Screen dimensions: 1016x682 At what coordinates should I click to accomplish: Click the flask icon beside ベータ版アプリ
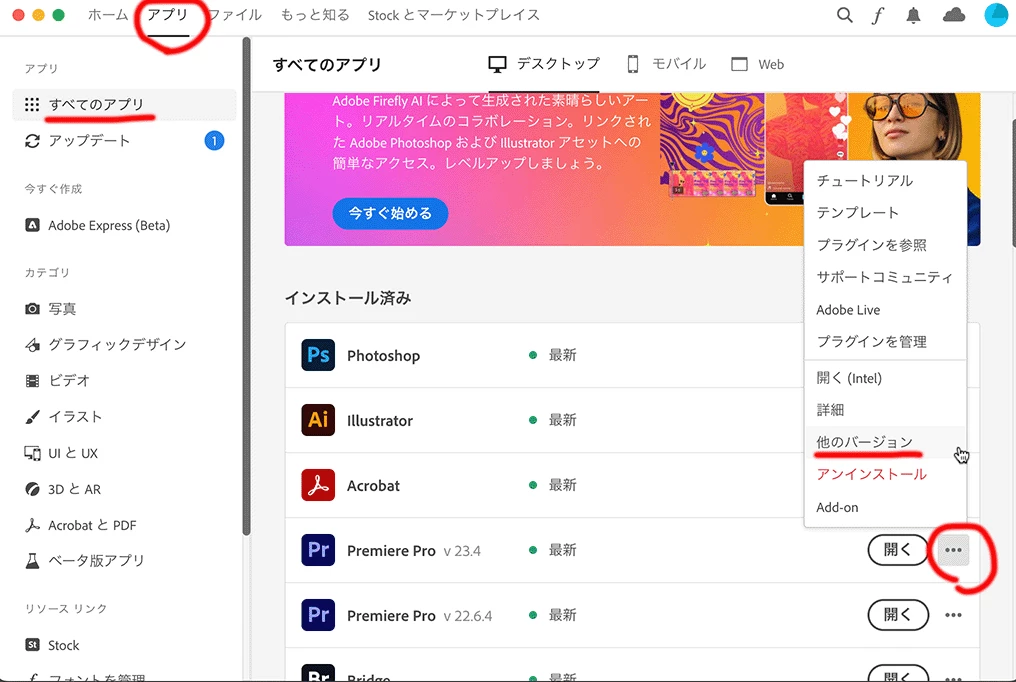click(x=32, y=560)
